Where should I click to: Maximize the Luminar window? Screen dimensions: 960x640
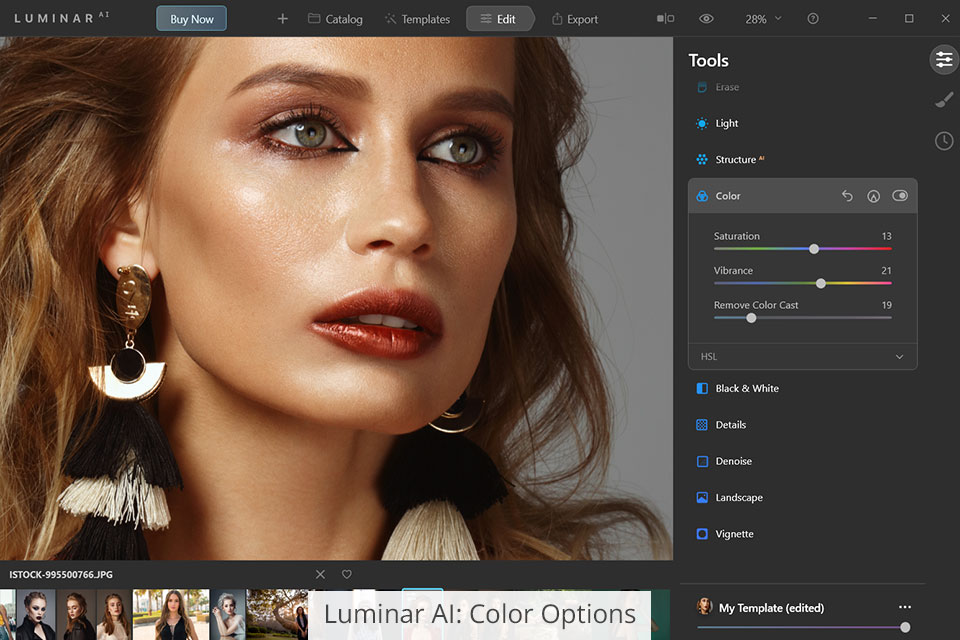[909, 18]
